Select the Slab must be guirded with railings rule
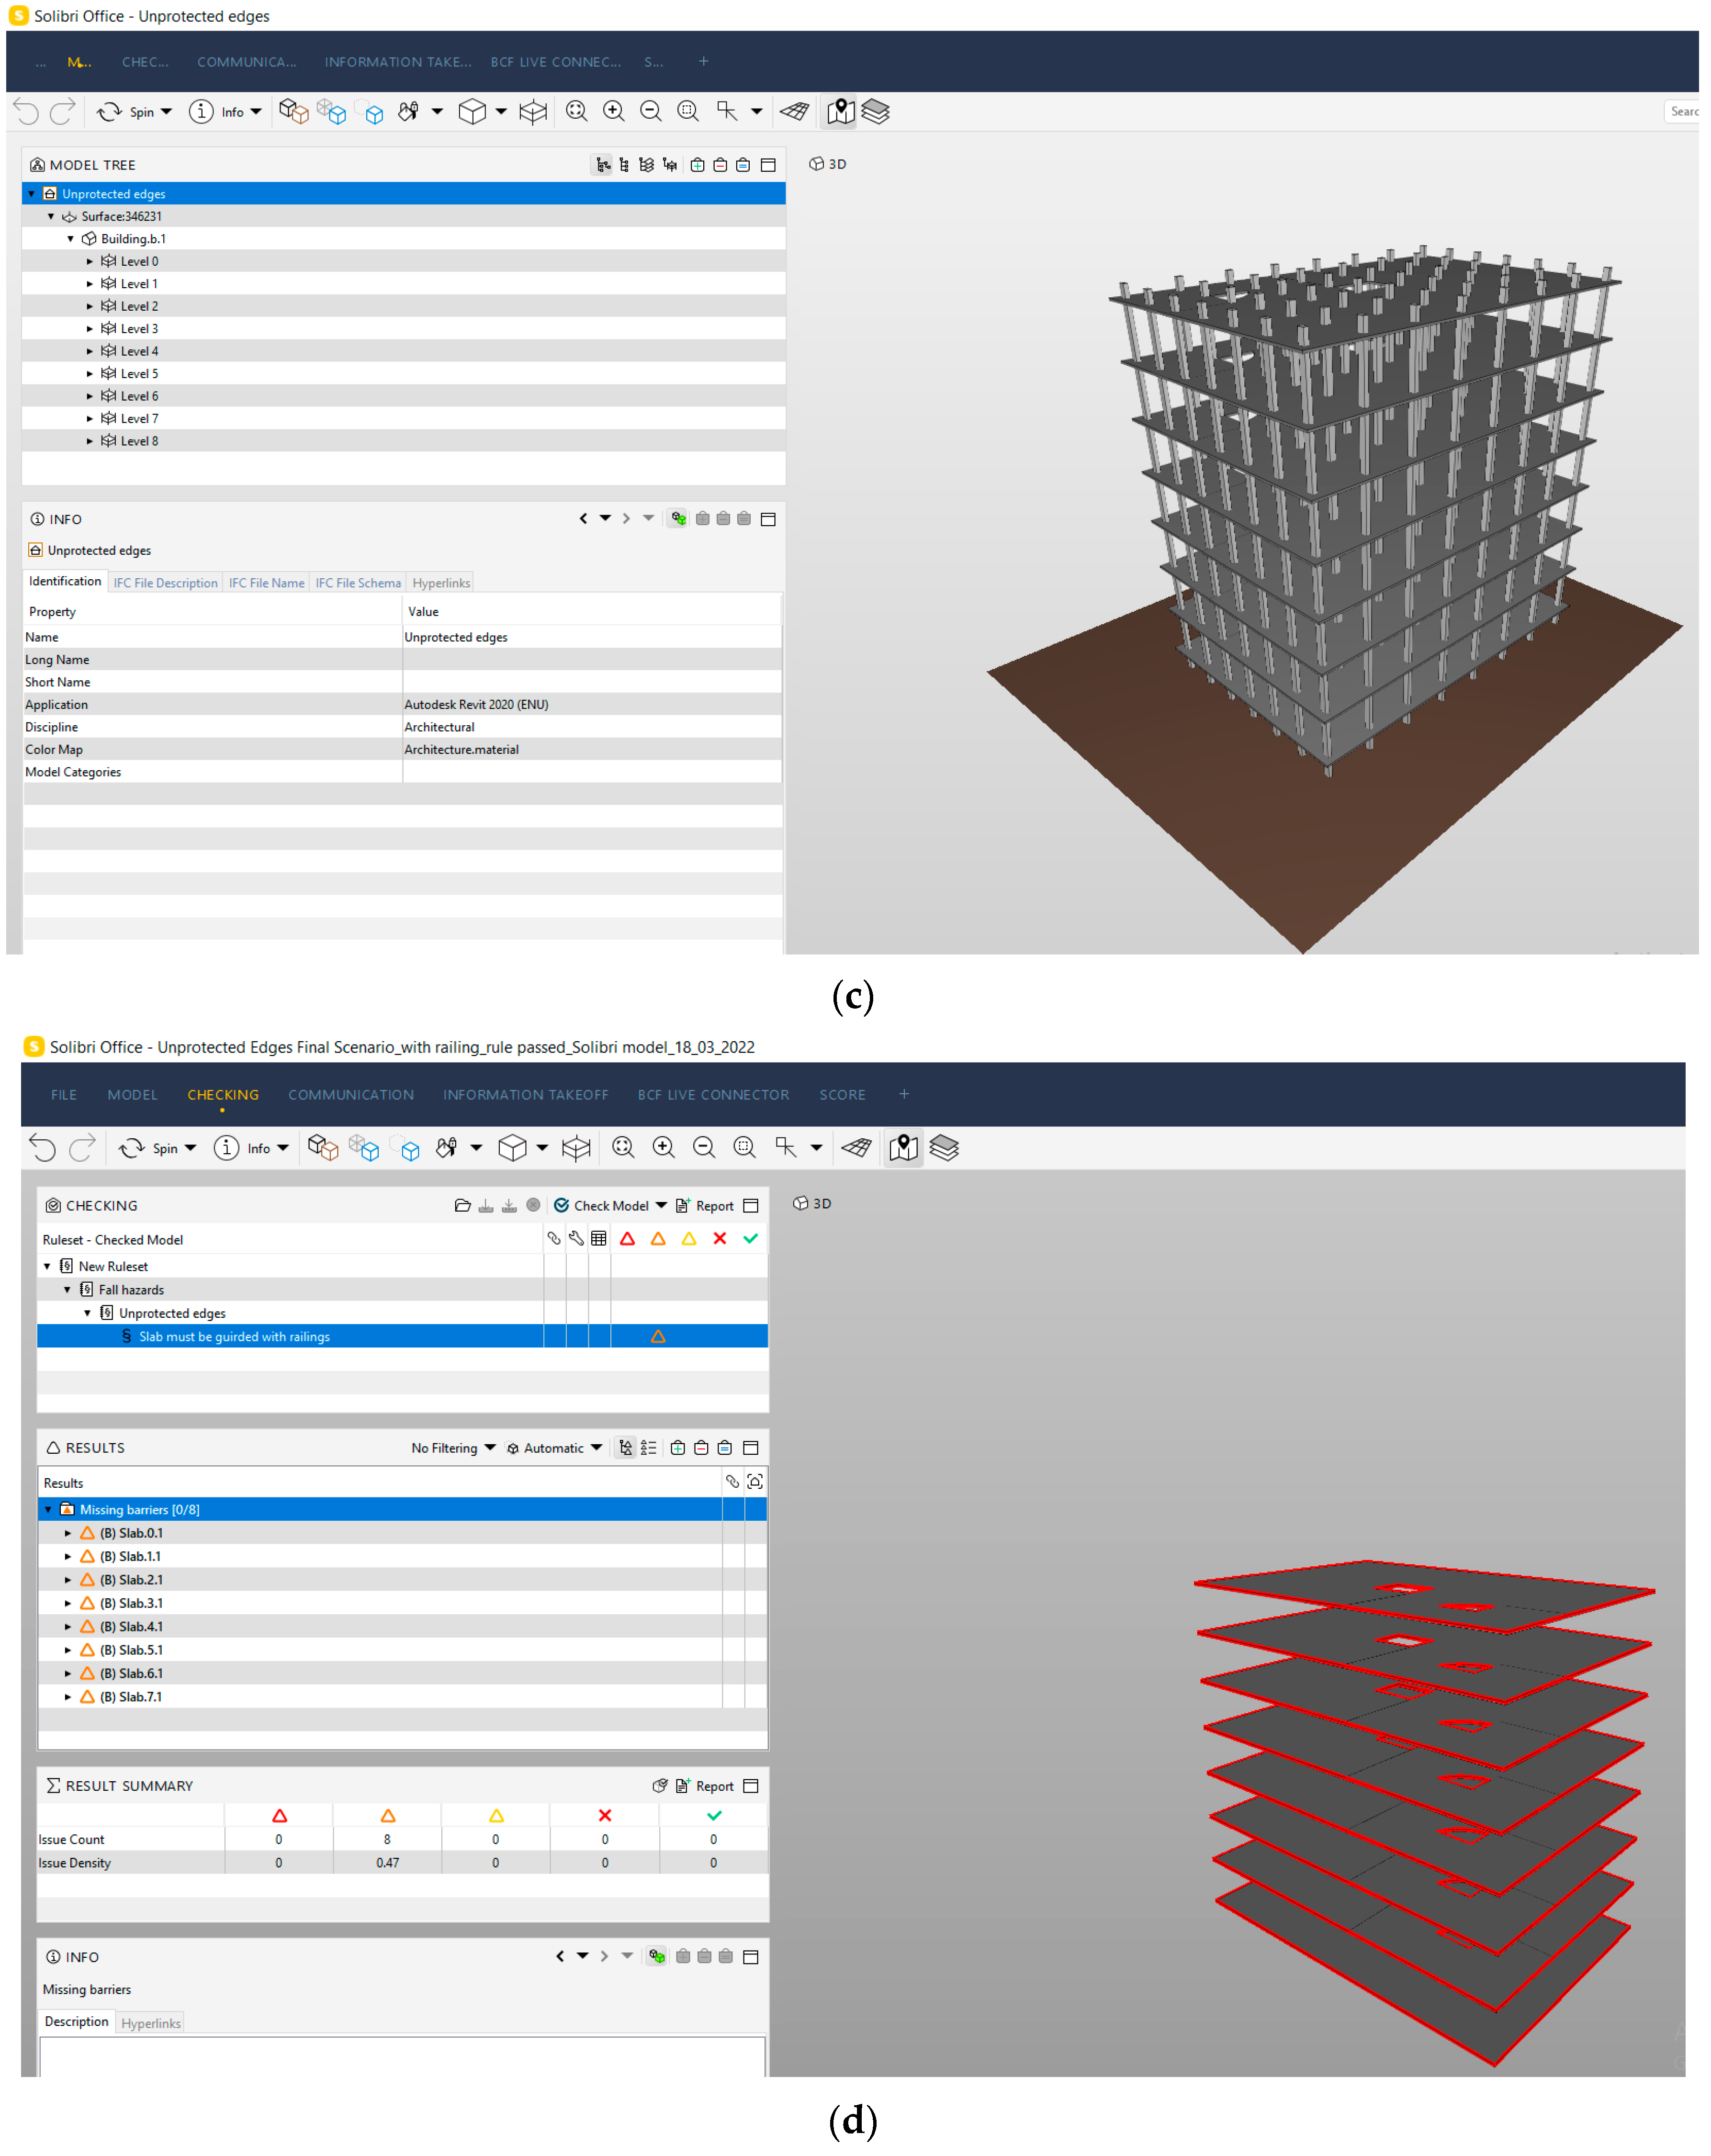This screenshot has width=1711, height=2156. [234, 1337]
